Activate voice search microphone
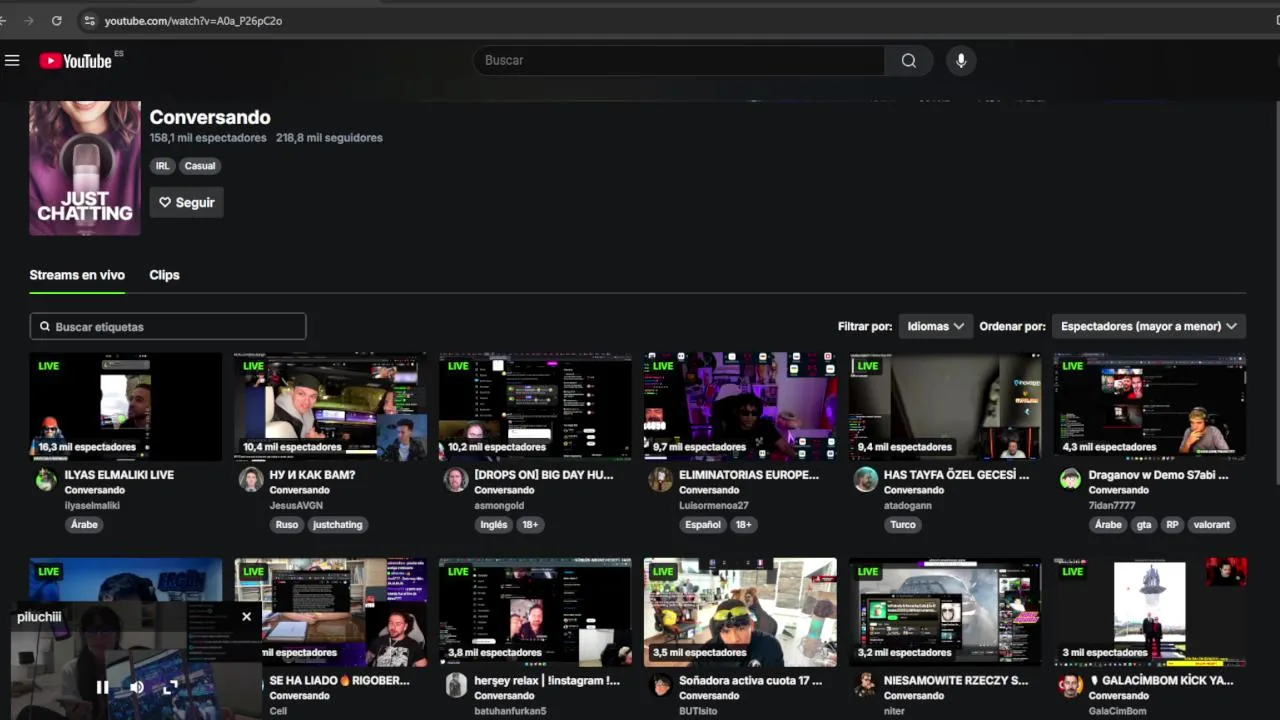This screenshot has height=720, width=1280. [x=961, y=61]
